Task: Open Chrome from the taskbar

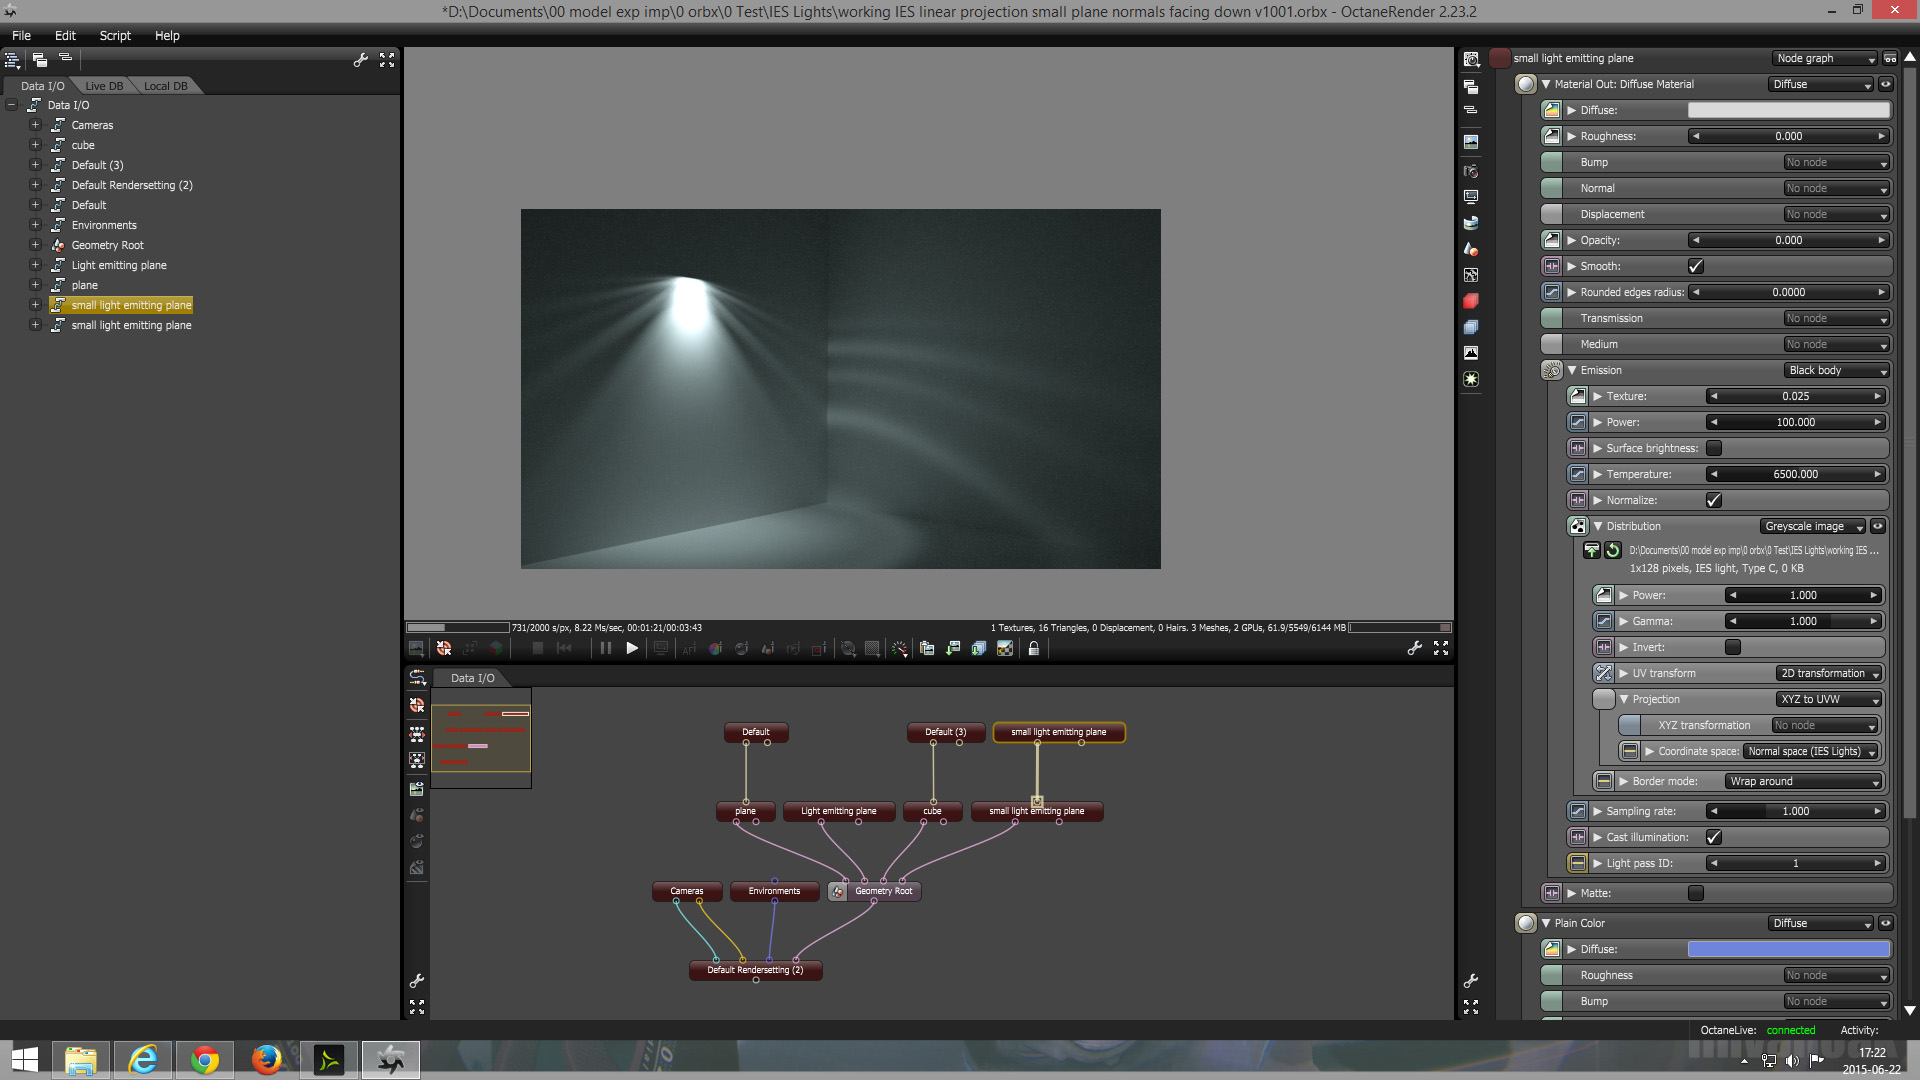Action: pyautogui.click(x=205, y=1059)
